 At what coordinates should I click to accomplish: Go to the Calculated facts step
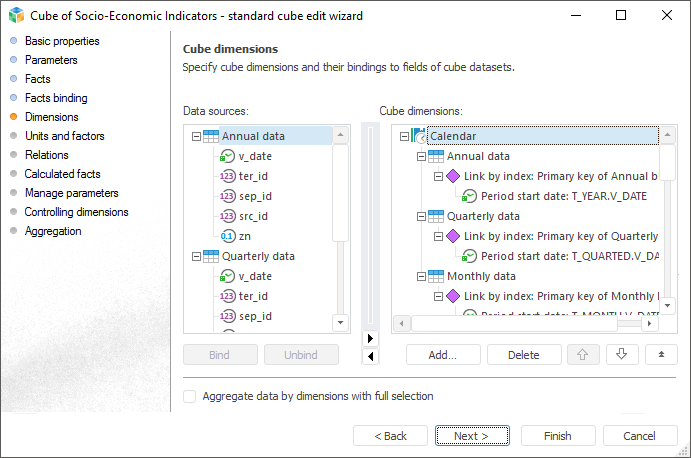coord(63,174)
